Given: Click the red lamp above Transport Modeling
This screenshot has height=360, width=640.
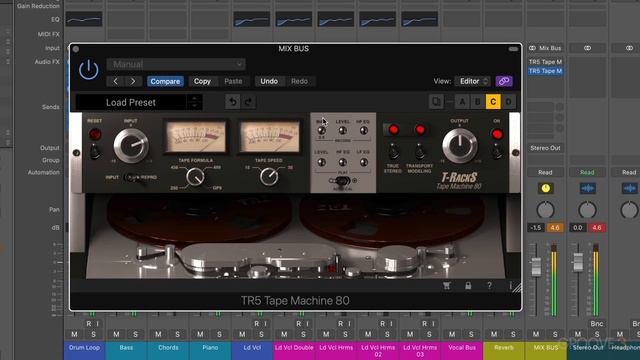Looking at the screenshot, I should pyautogui.click(x=420, y=130).
